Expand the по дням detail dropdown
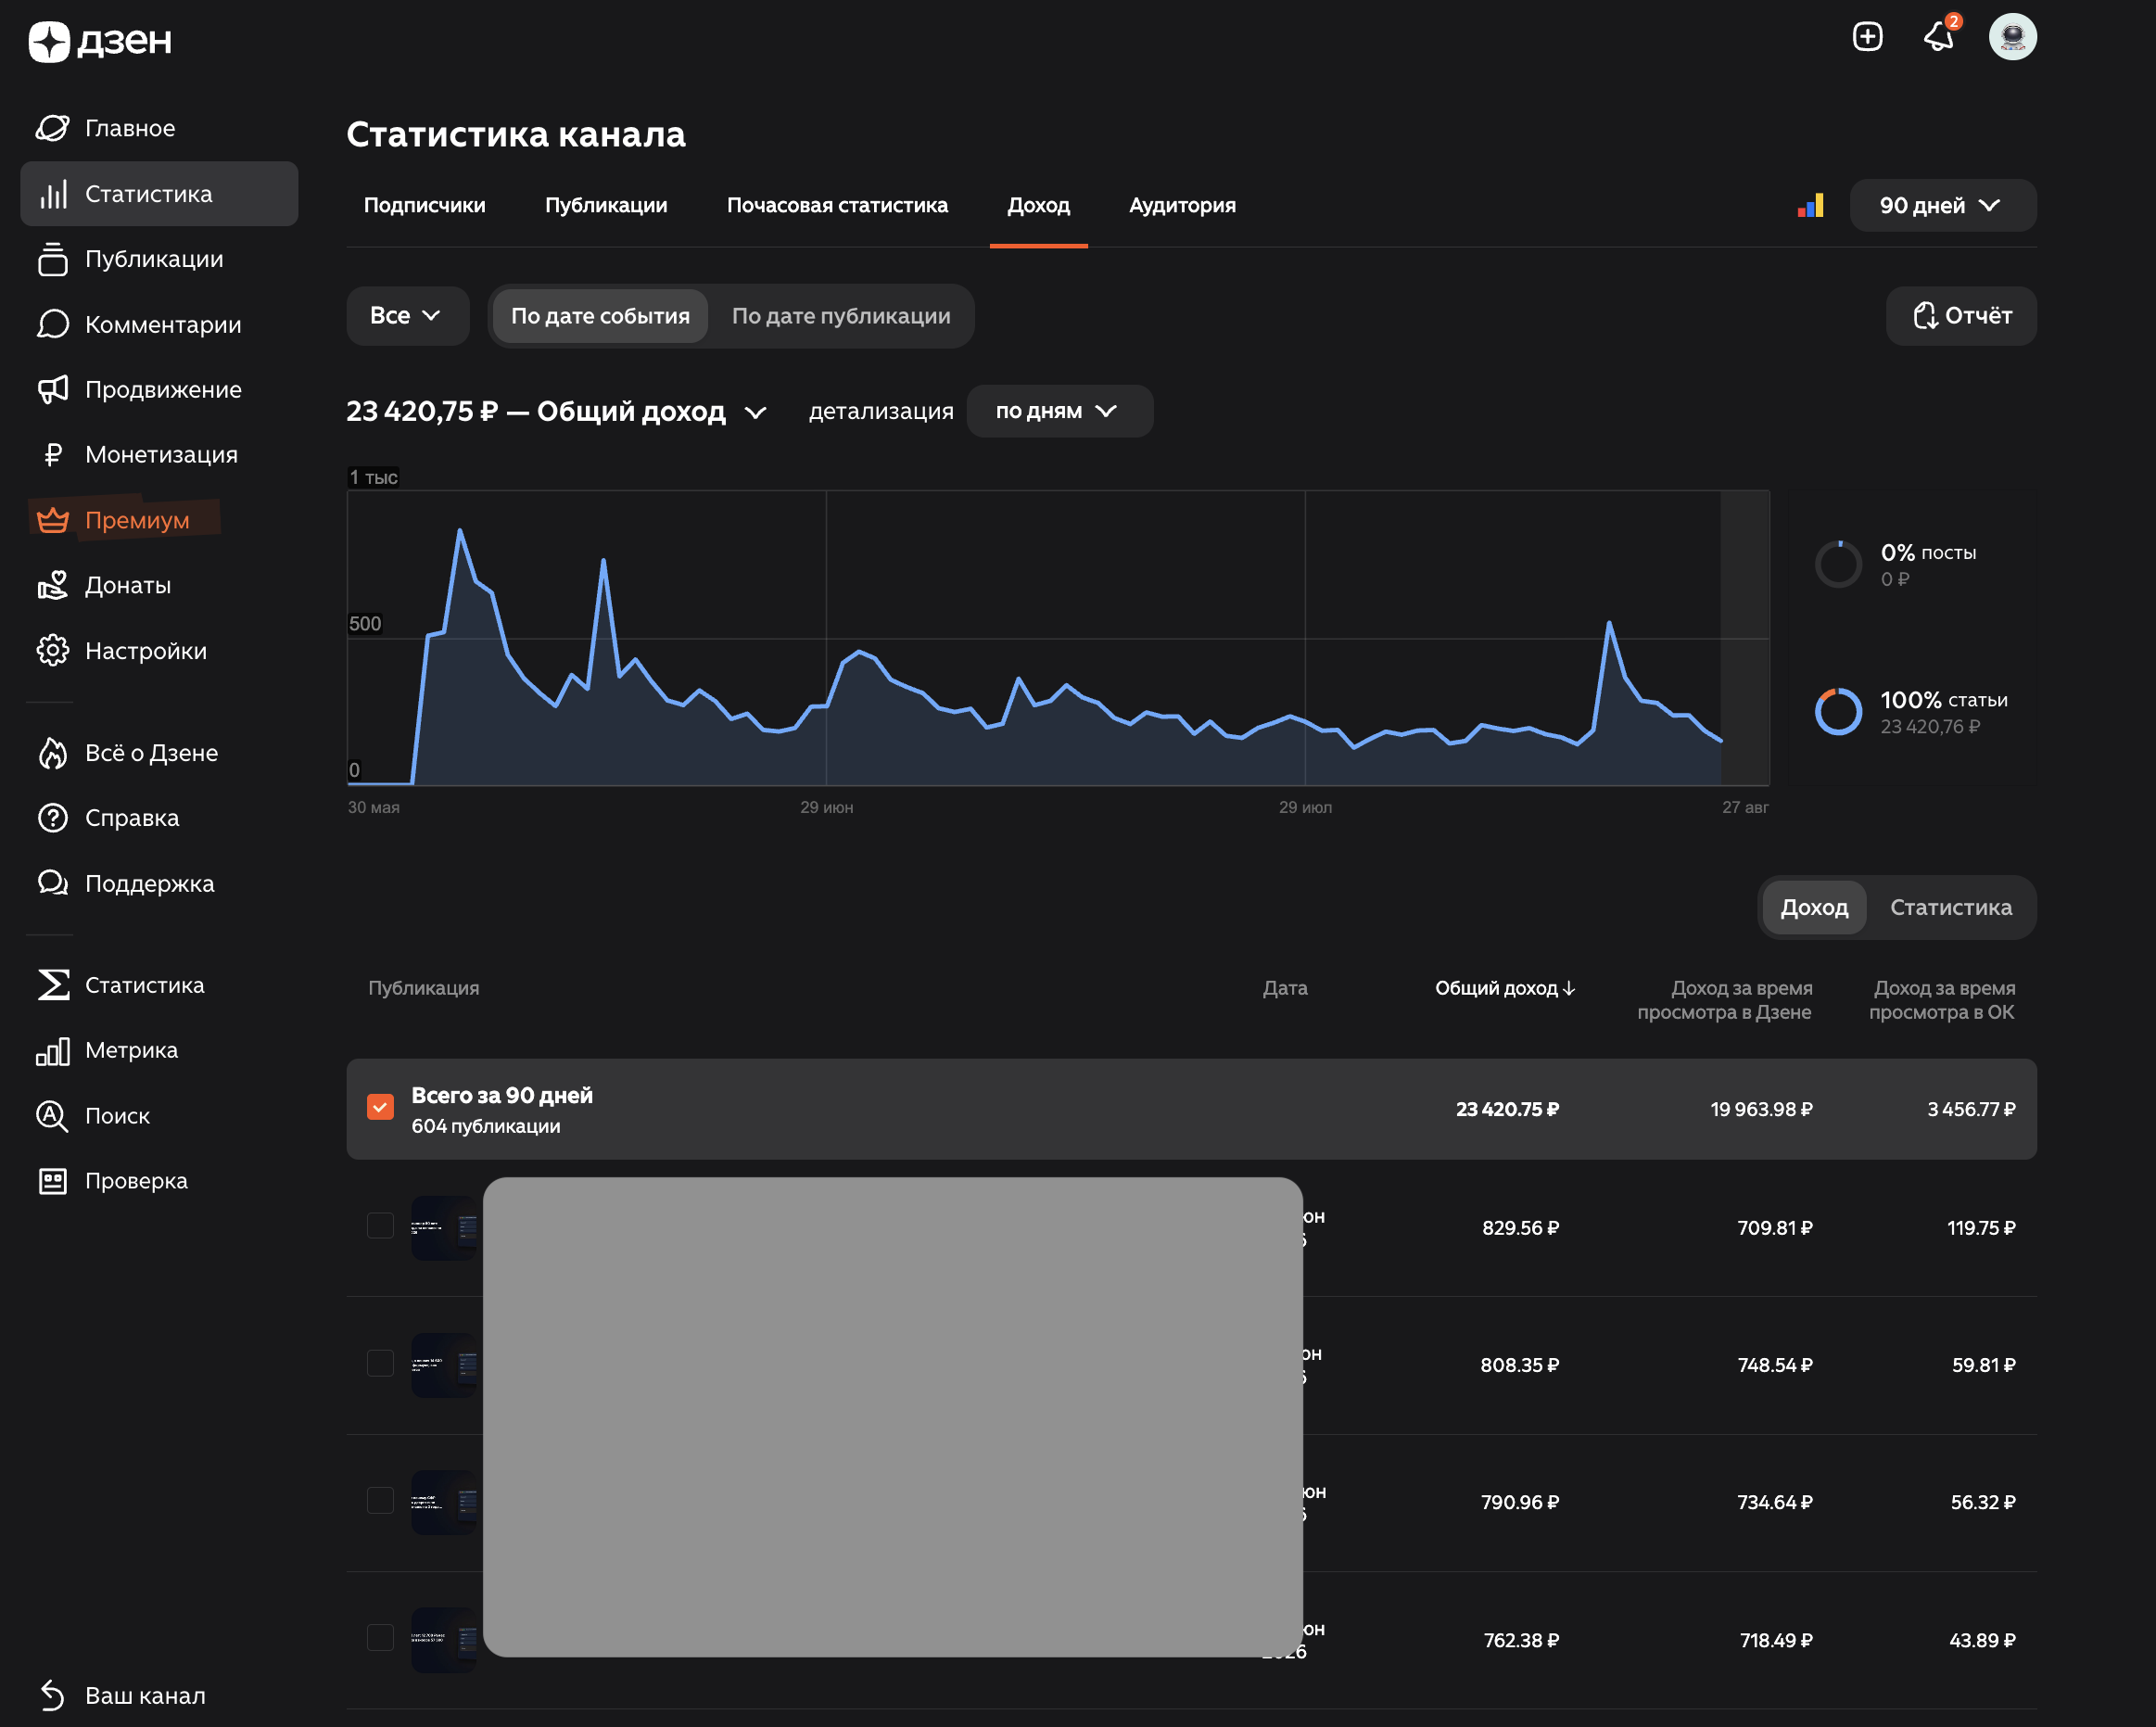The width and height of the screenshot is (2156, 1727). (x=1059, y=411)
